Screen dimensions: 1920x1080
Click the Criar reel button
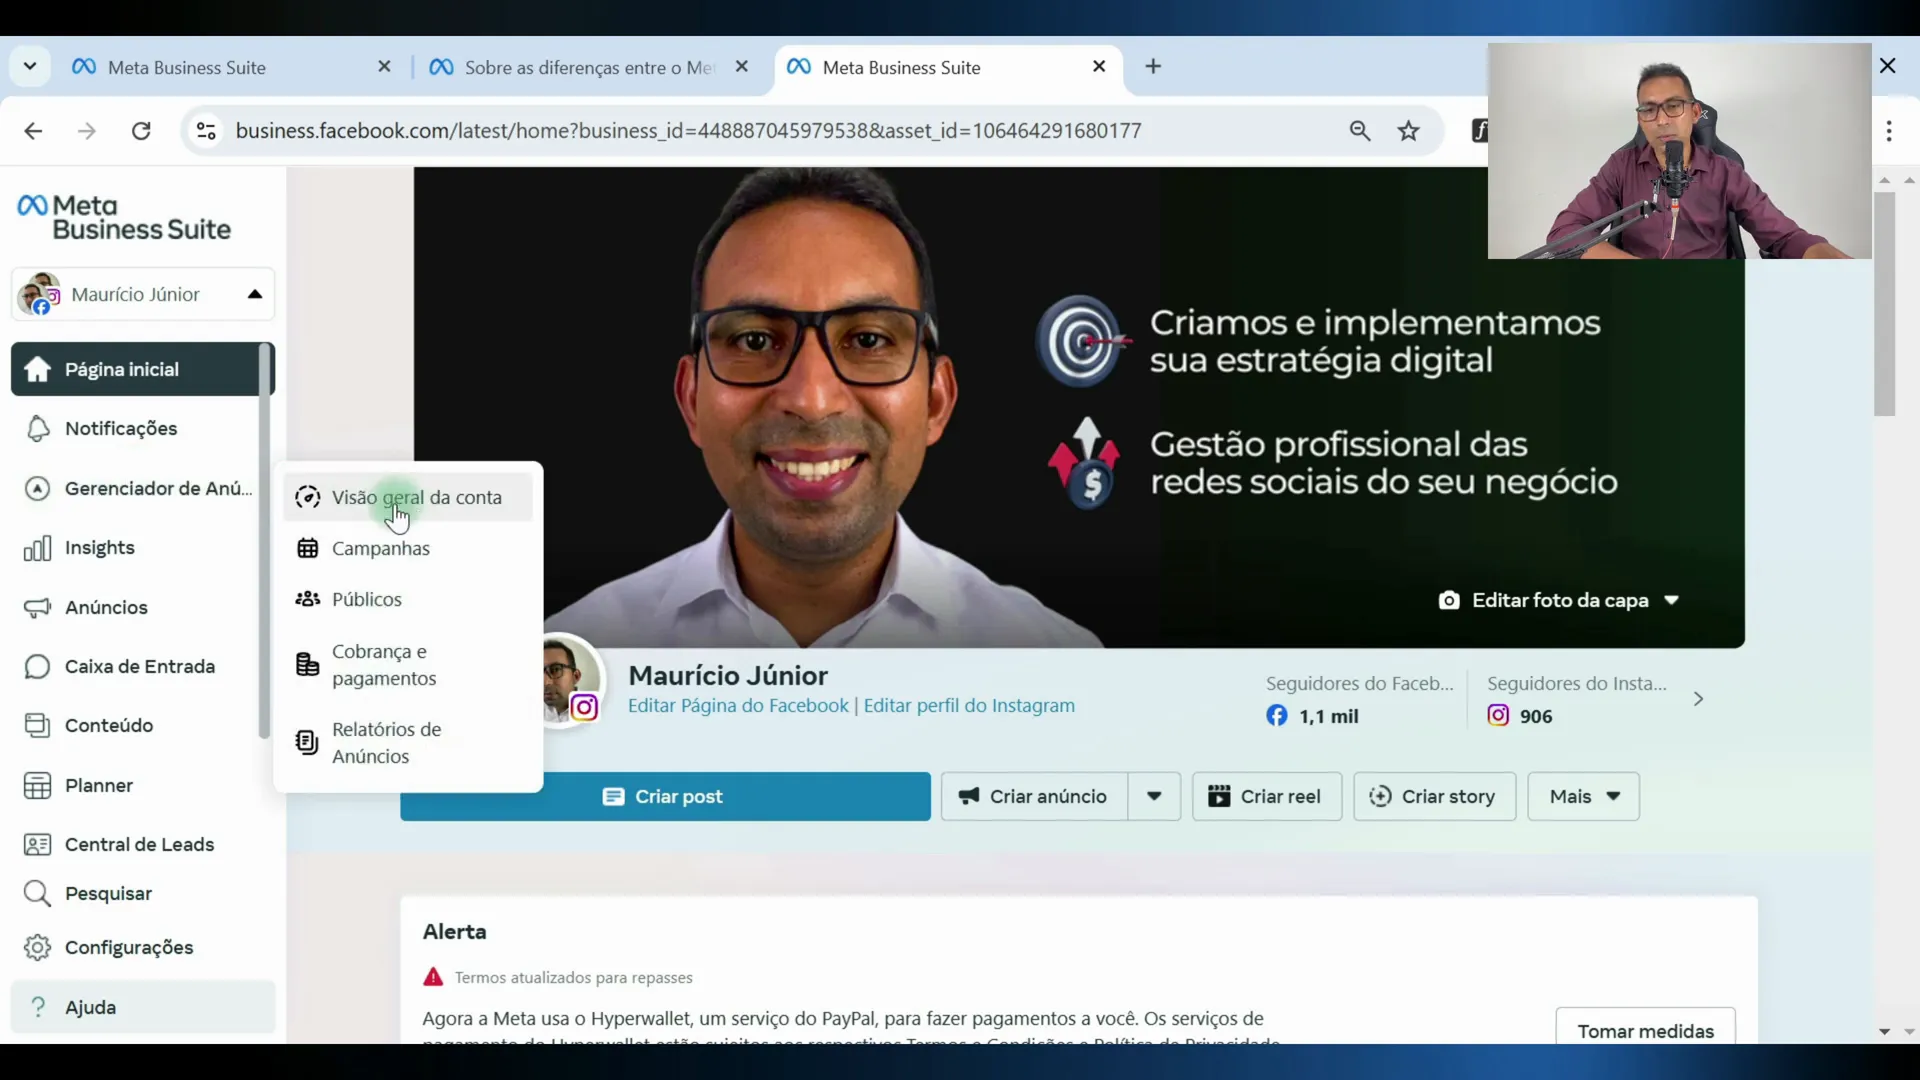click(1267, 797)
